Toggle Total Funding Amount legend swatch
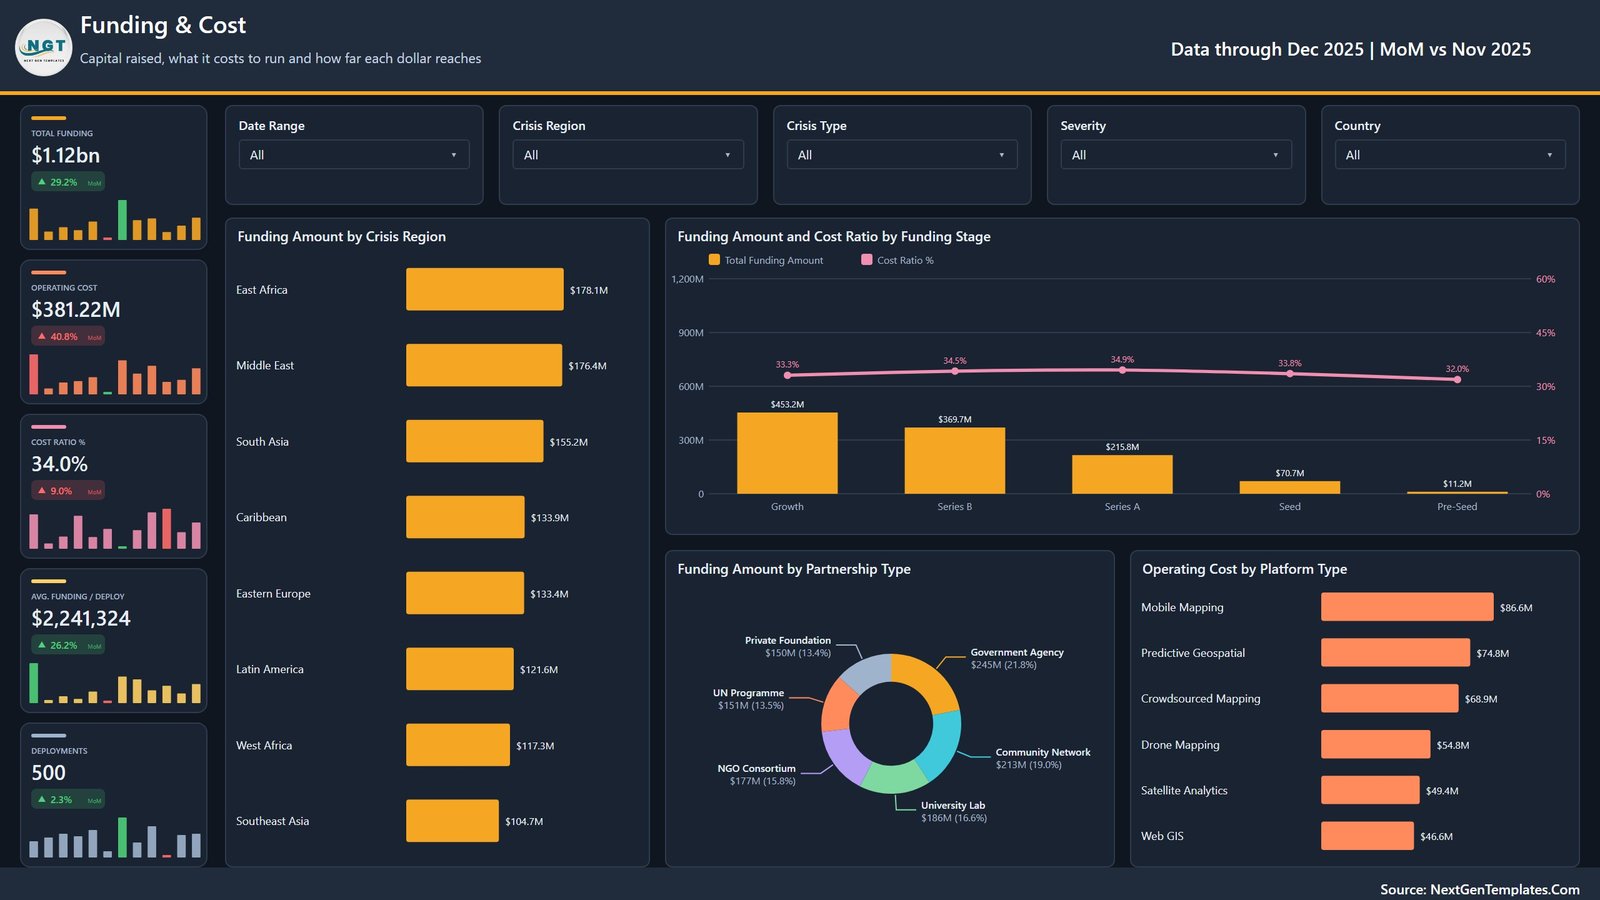Viewport: 1600px width, 900px height. (714, 260)
